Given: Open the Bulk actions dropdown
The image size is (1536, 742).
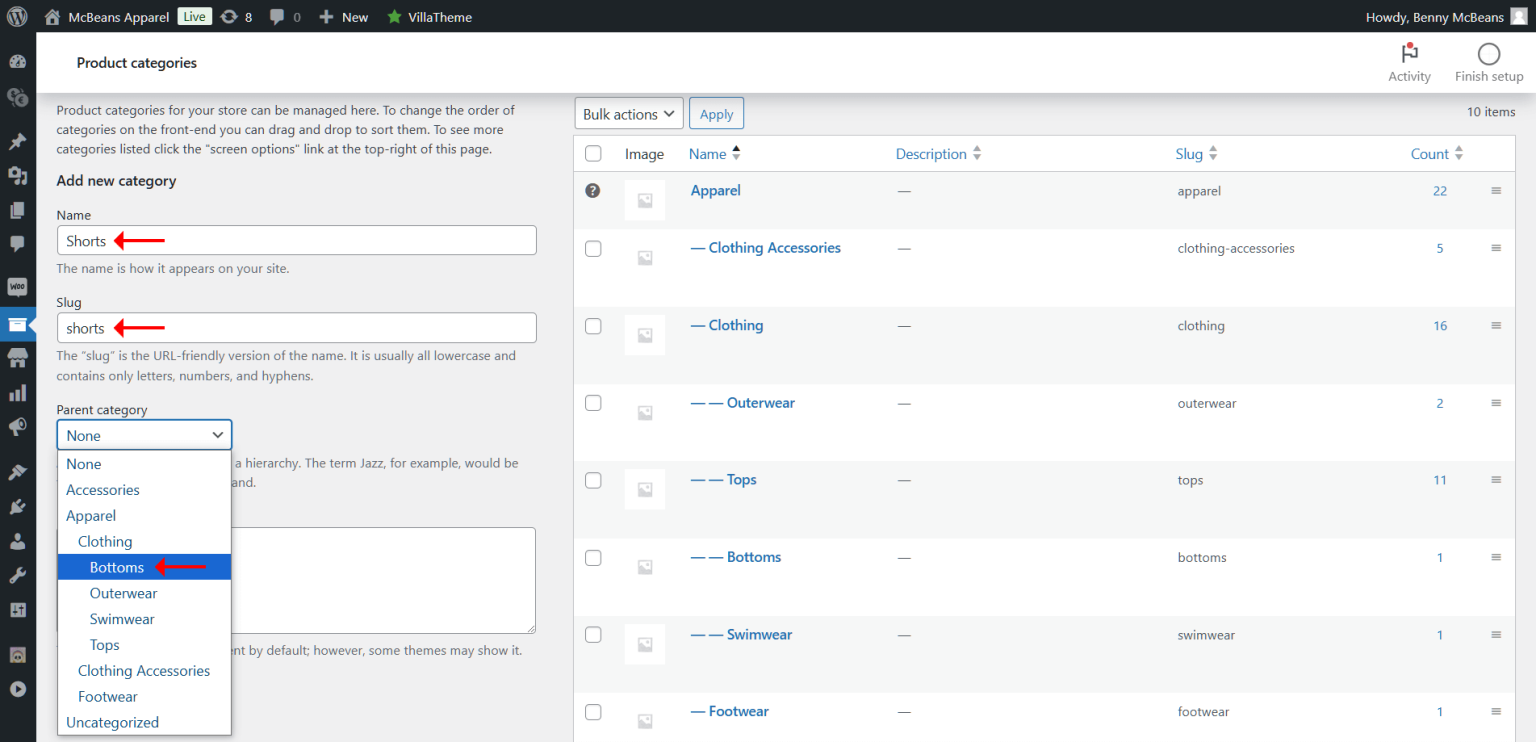Looking at the screenshot, I should coord(629,114).
